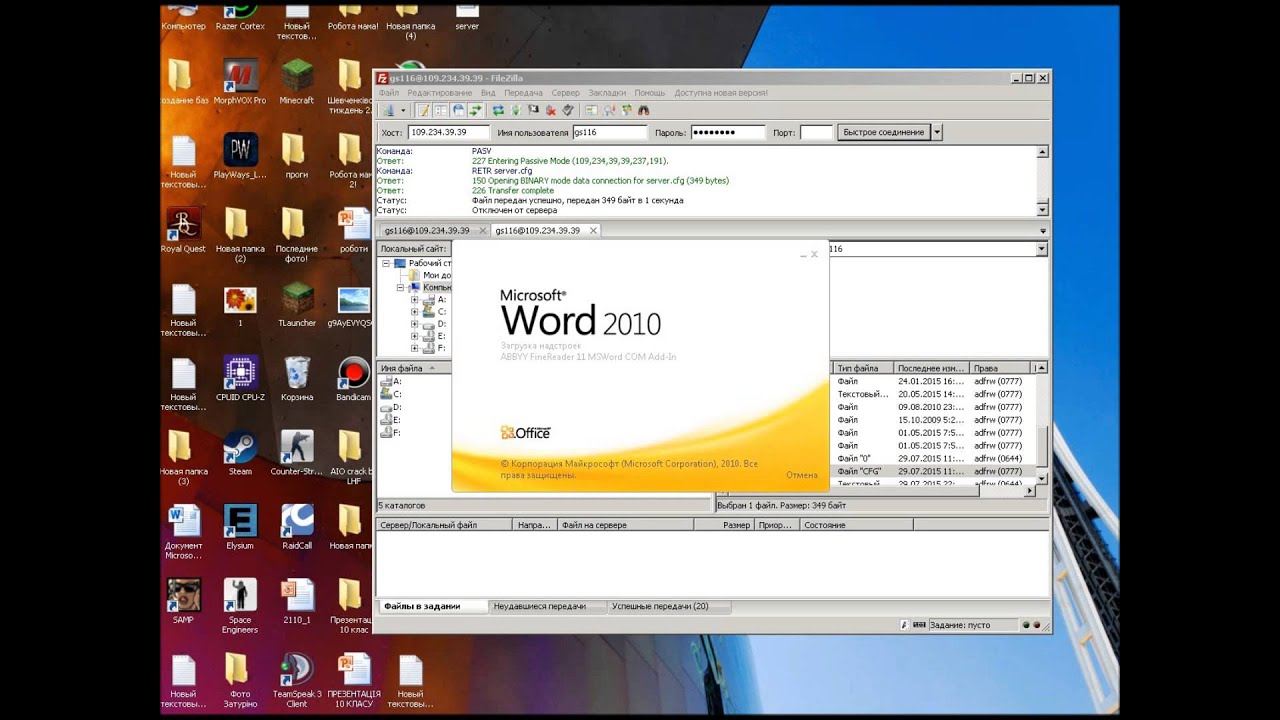The image size is (1280, 720).
Task: Expand the A: drive tree node
Action: tap(414, 300)
